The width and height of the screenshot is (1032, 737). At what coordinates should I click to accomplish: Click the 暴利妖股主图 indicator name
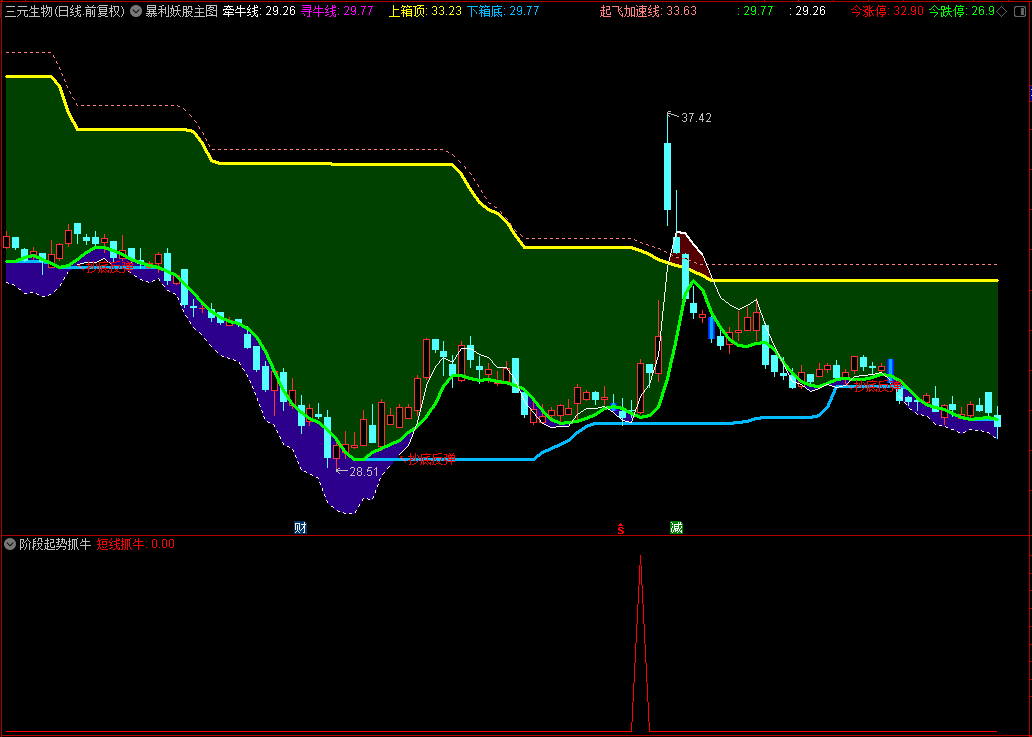coord(181,11)
